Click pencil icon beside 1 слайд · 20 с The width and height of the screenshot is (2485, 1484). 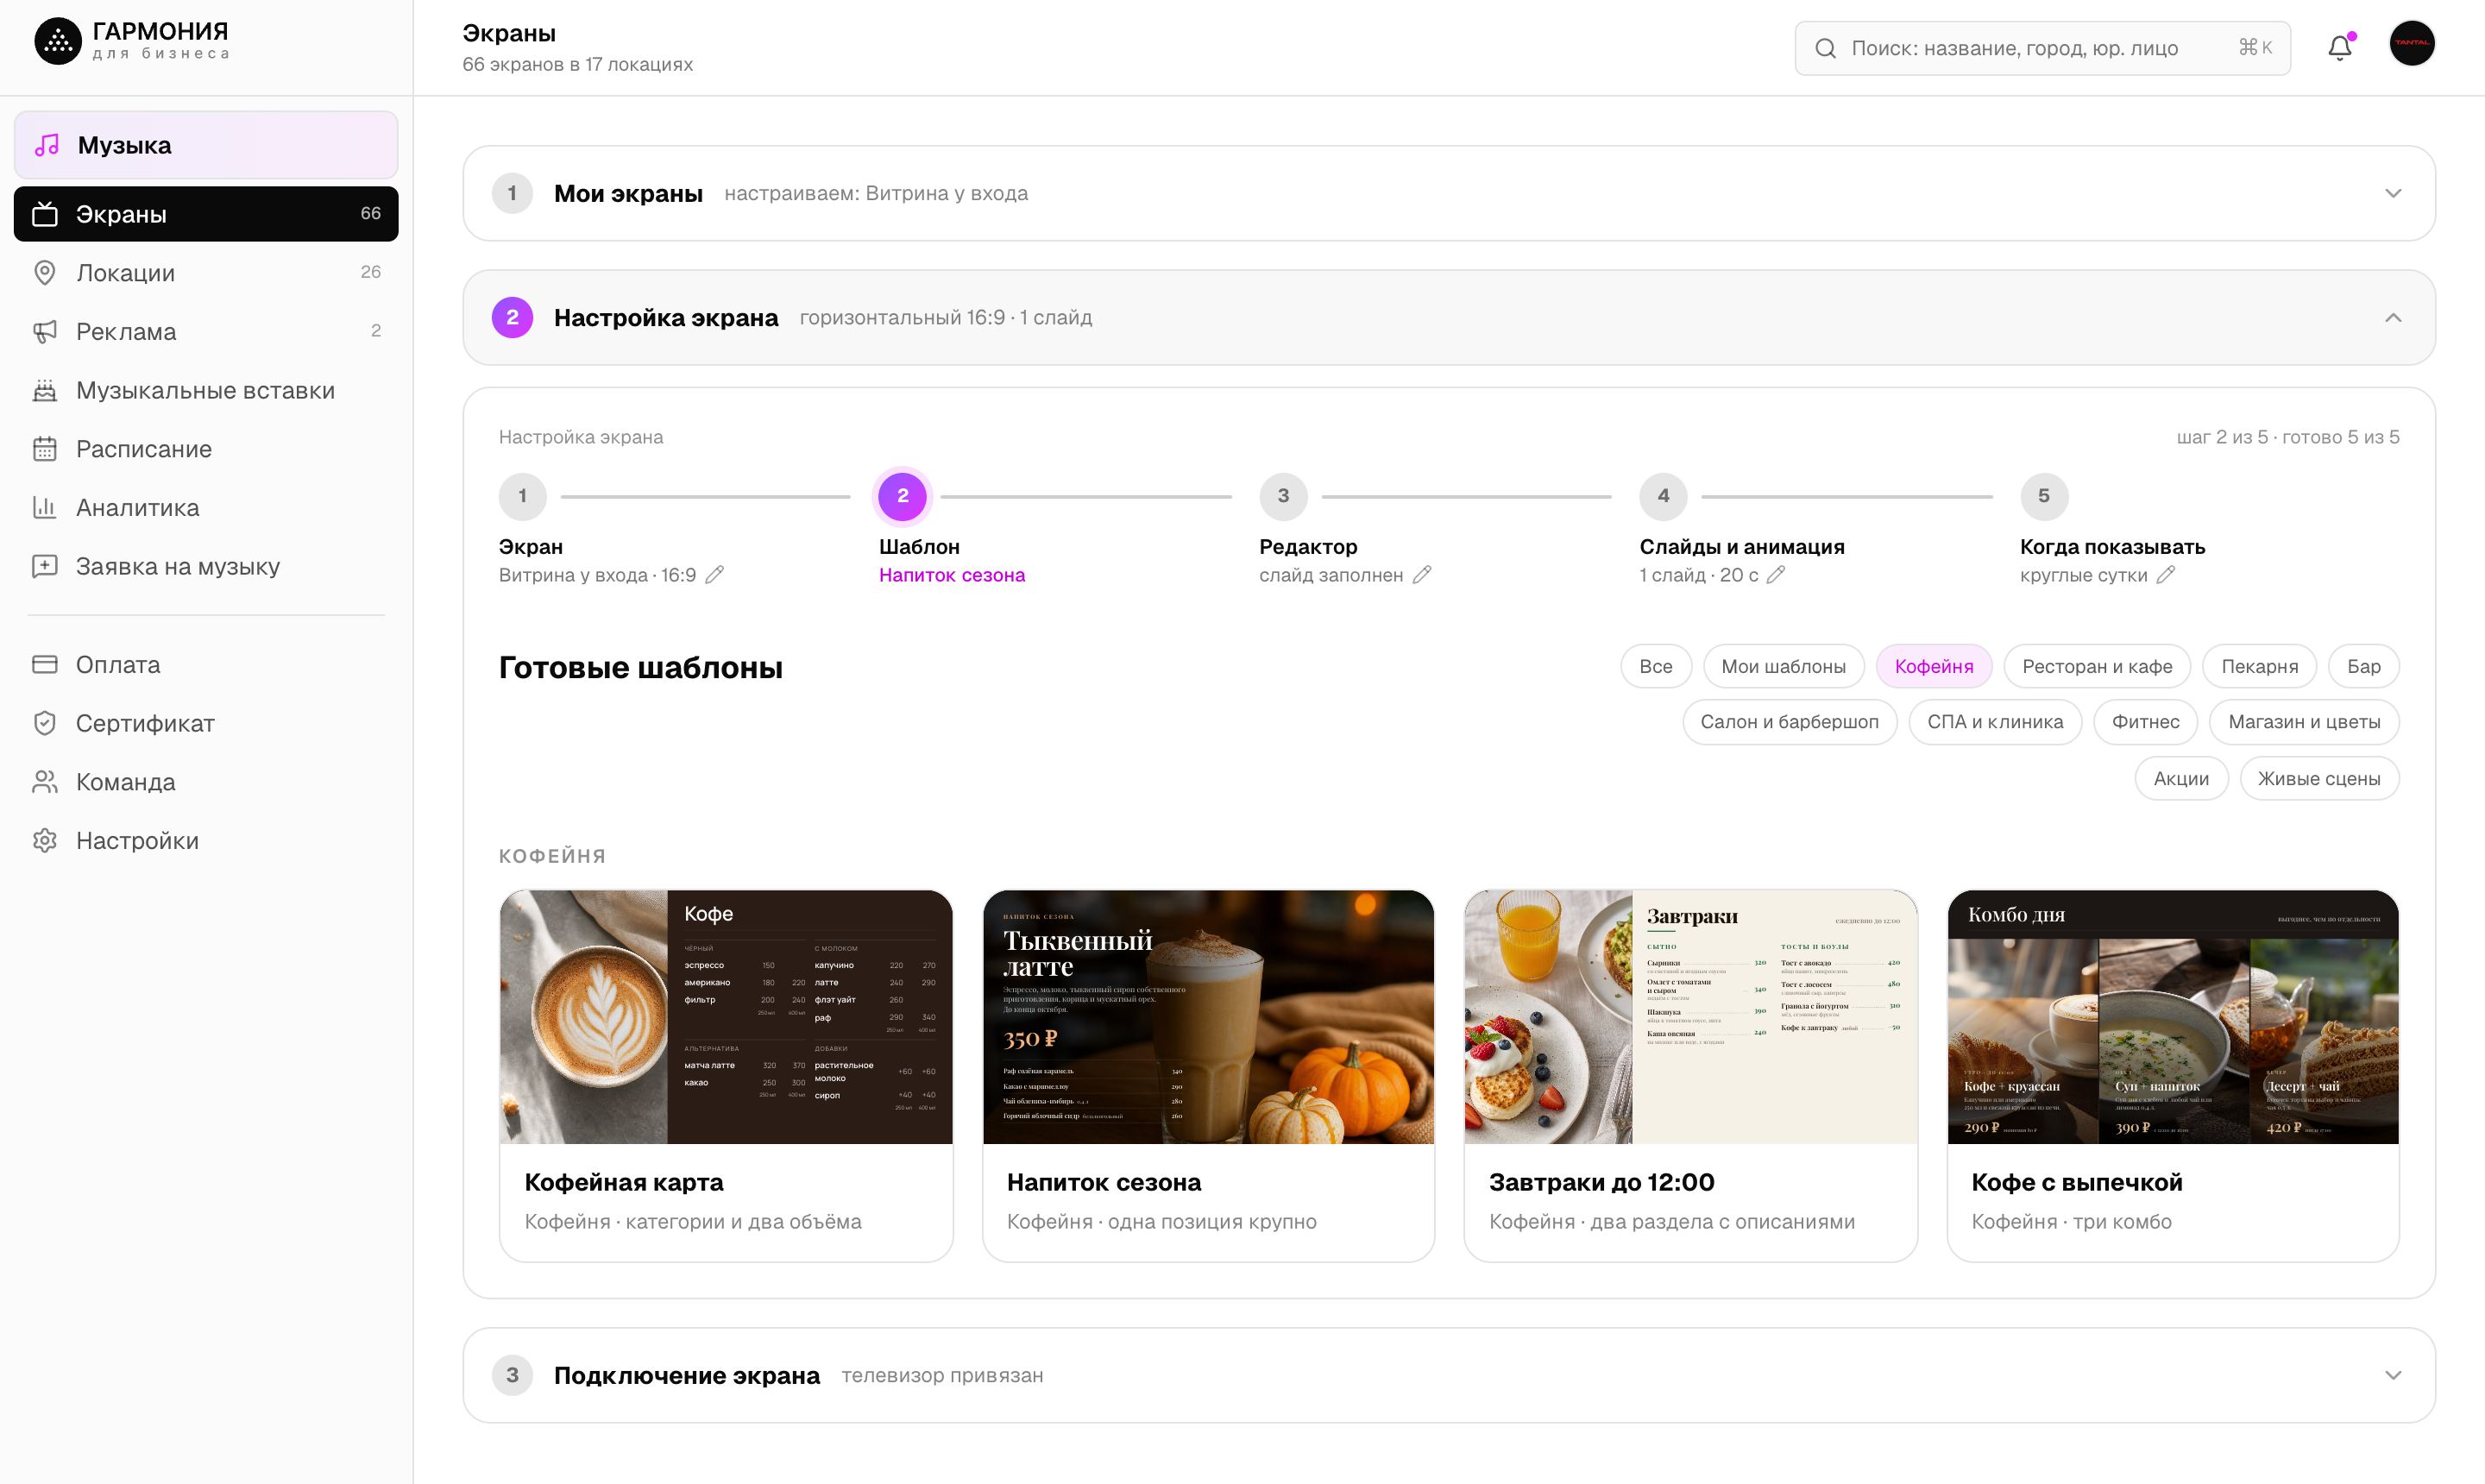1776,575
